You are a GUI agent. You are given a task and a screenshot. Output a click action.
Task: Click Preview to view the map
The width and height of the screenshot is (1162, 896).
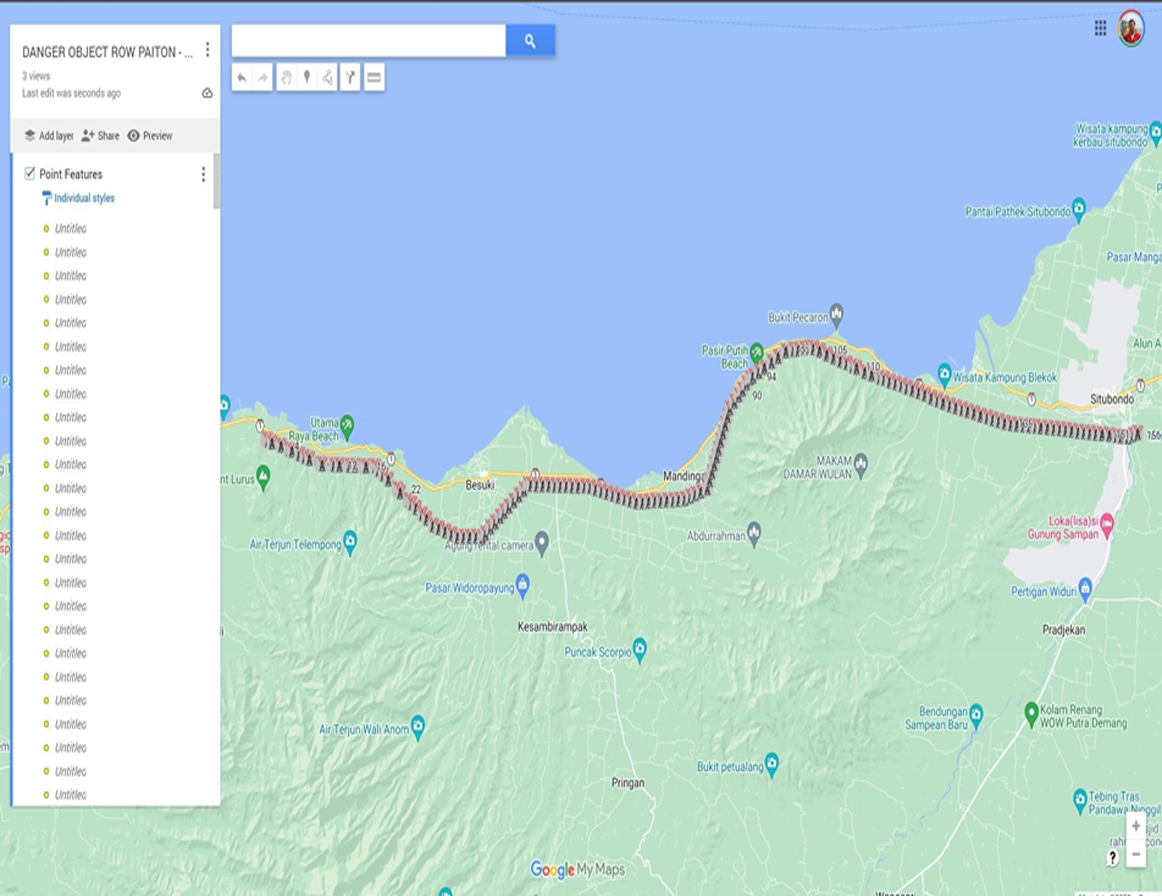[150, 136]
